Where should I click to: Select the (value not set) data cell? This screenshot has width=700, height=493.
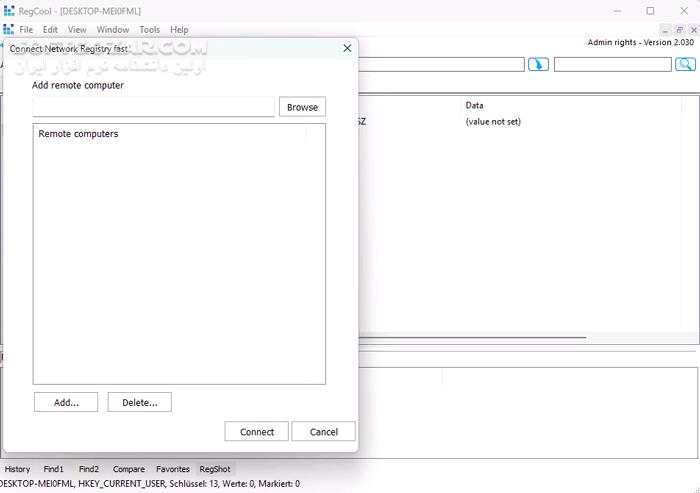pos(493,121)
